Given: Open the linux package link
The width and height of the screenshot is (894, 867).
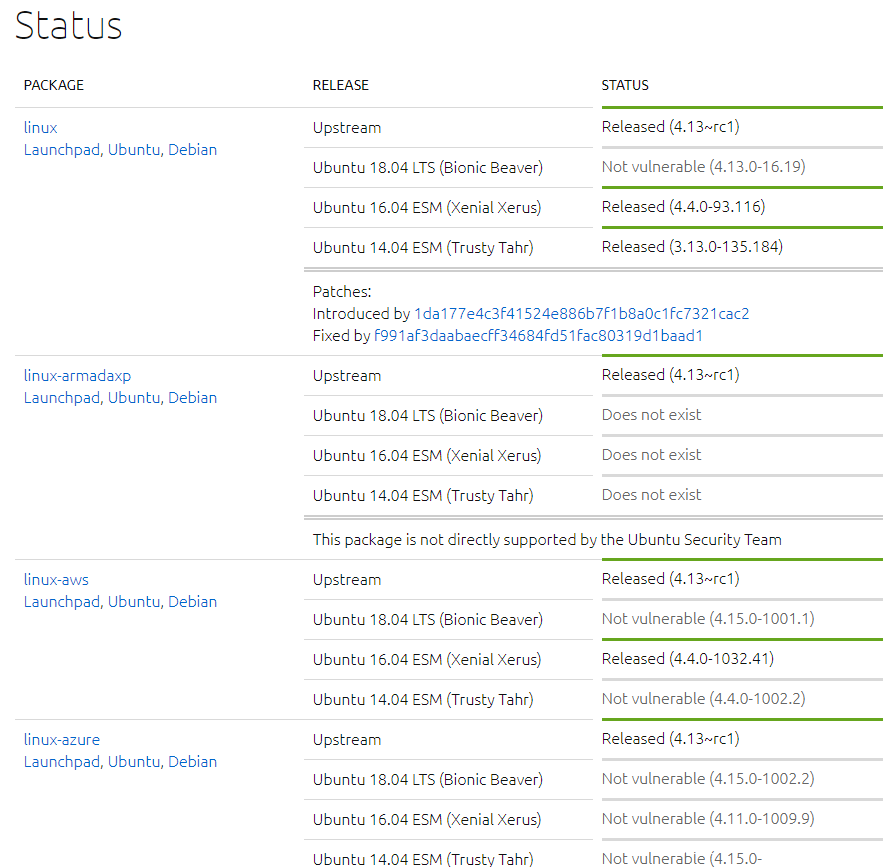Looking at the screenshot, I should click(41, 128).
